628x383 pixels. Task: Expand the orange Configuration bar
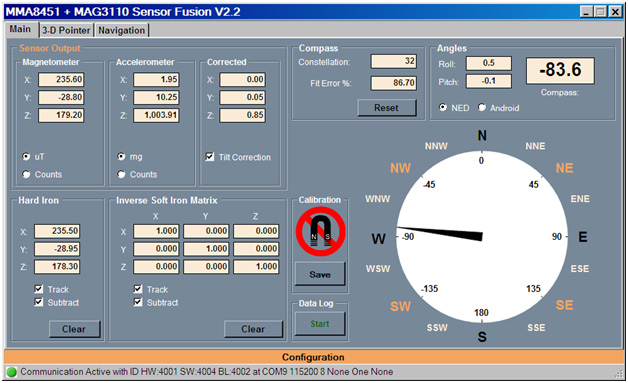[x=314, y=357]
